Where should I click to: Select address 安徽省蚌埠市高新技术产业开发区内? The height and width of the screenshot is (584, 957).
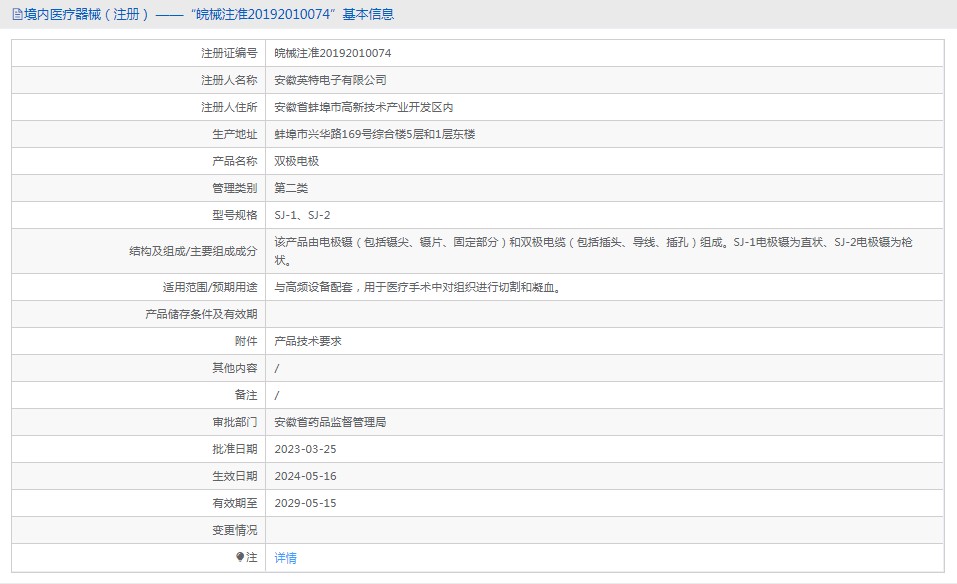coord(364,107)
